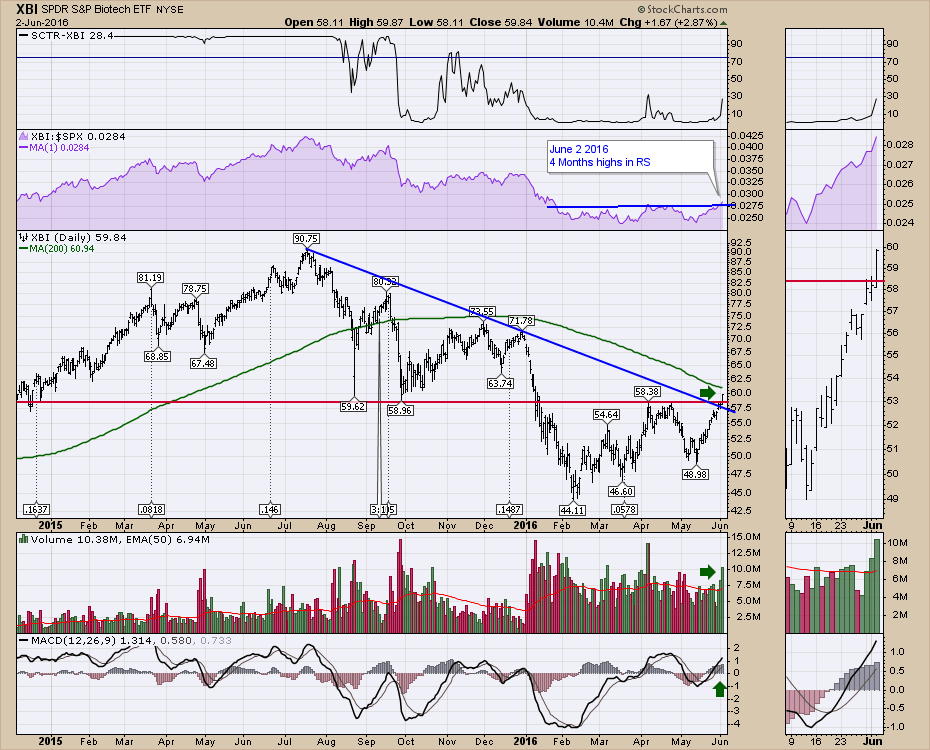
Task: Click the XBI:$SPX 0.0284 legend label
Action: (72, 136)
